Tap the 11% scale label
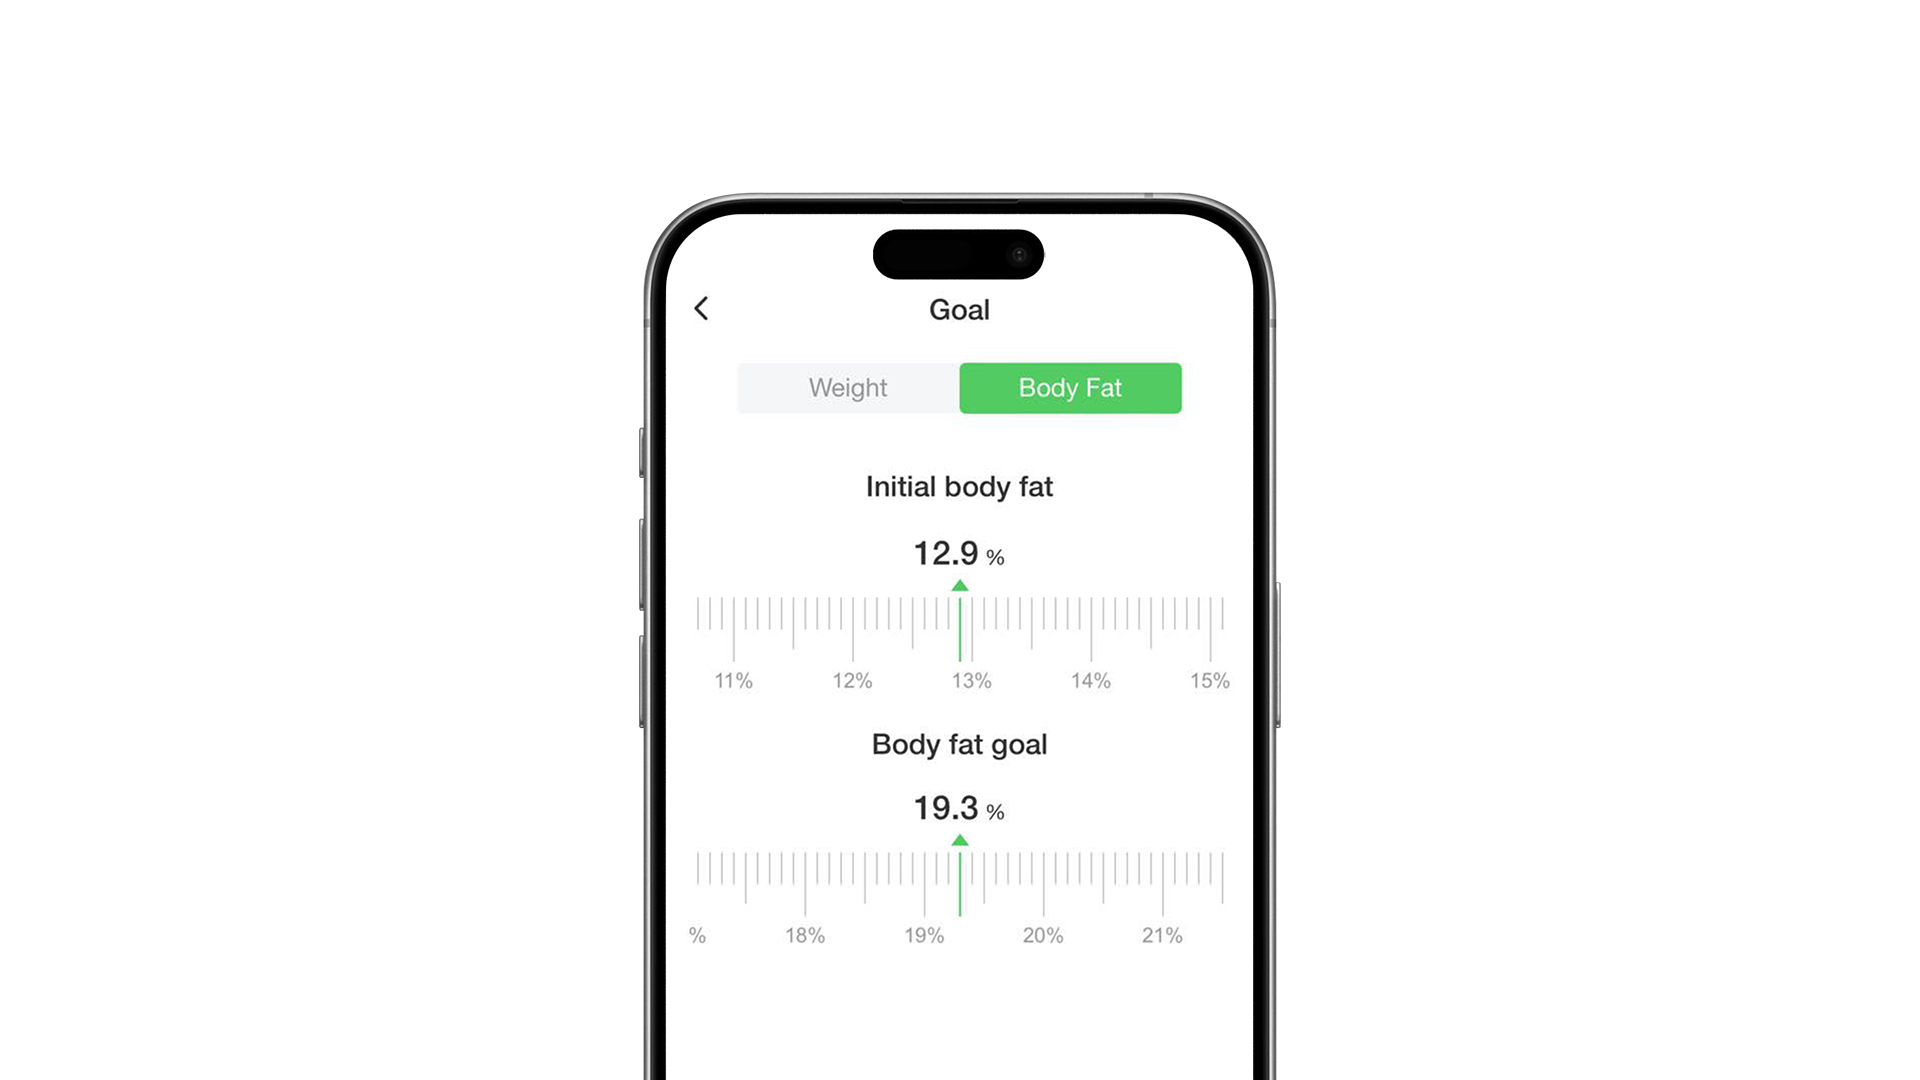Screen dimensions: 1920x1080 click(733, 680)
